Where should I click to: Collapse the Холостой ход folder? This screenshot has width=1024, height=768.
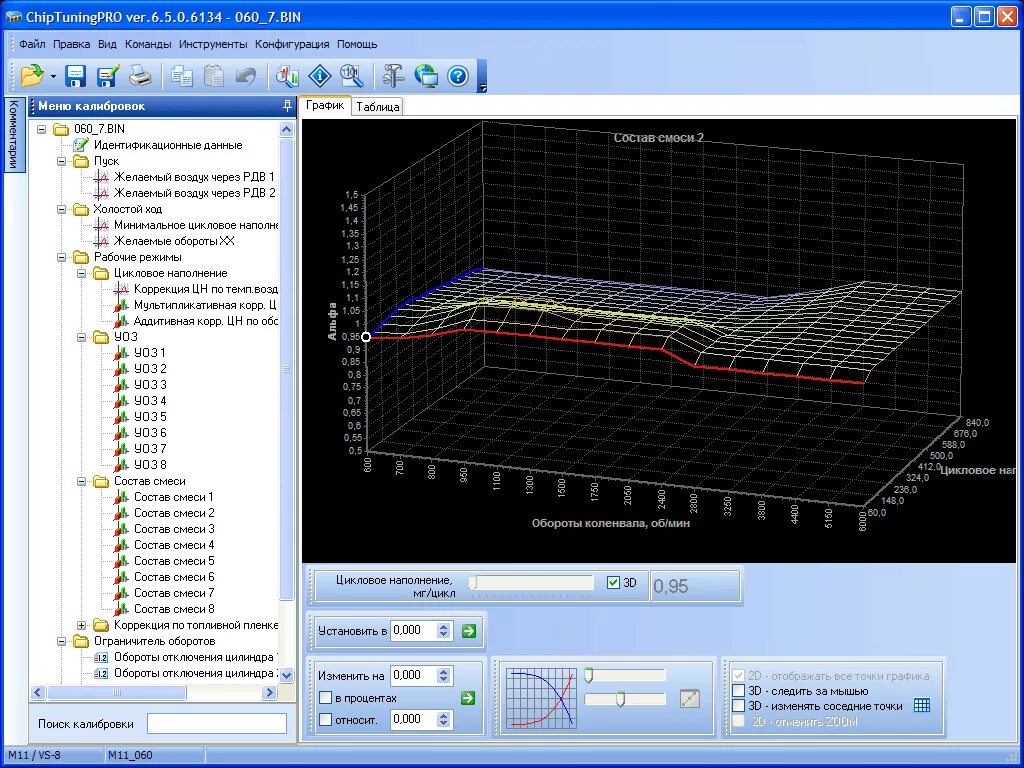(61, 210)
